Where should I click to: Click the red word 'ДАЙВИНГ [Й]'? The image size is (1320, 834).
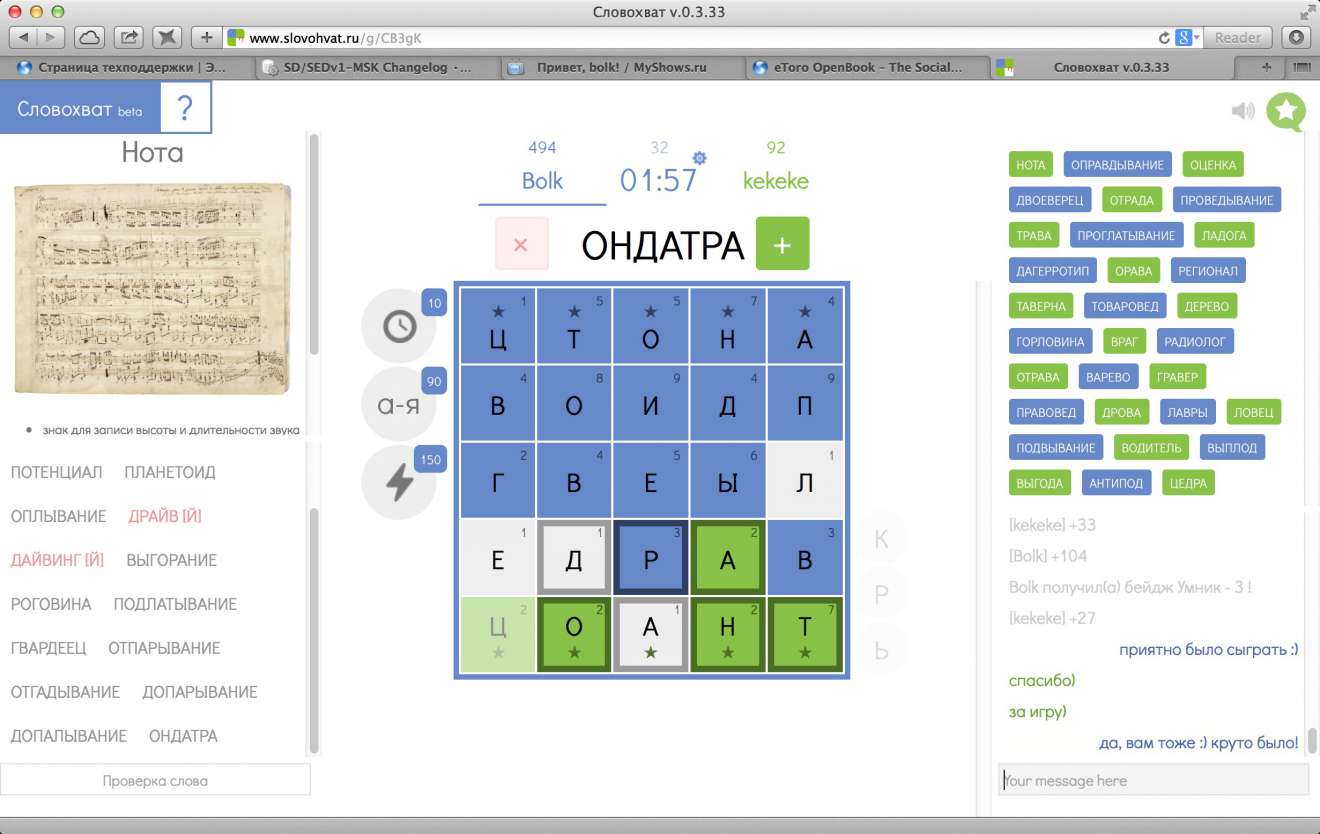point(57,560)
